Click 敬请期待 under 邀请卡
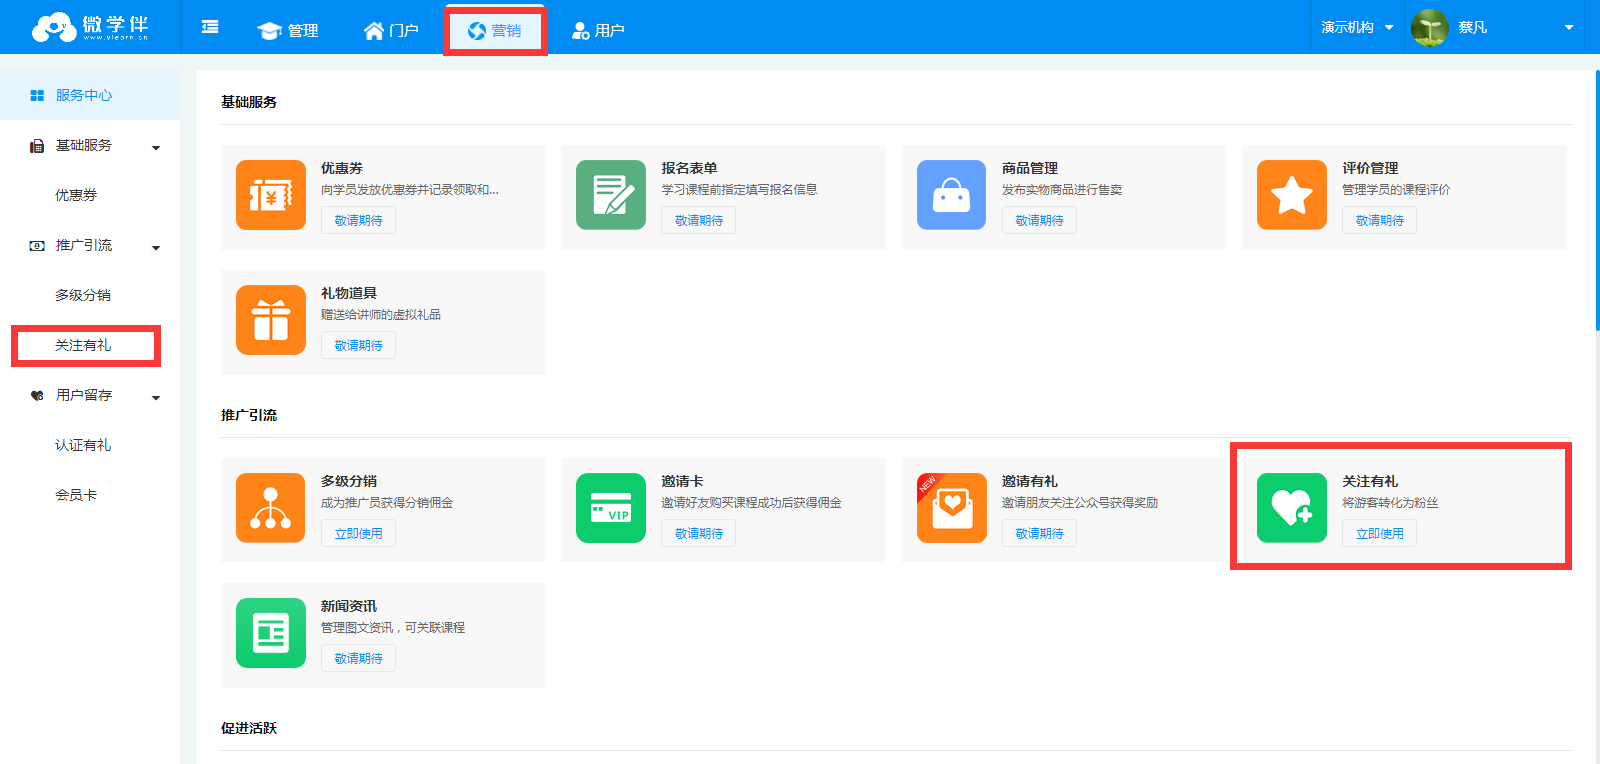Screen dimensions: 1600x764 (698, 533)
